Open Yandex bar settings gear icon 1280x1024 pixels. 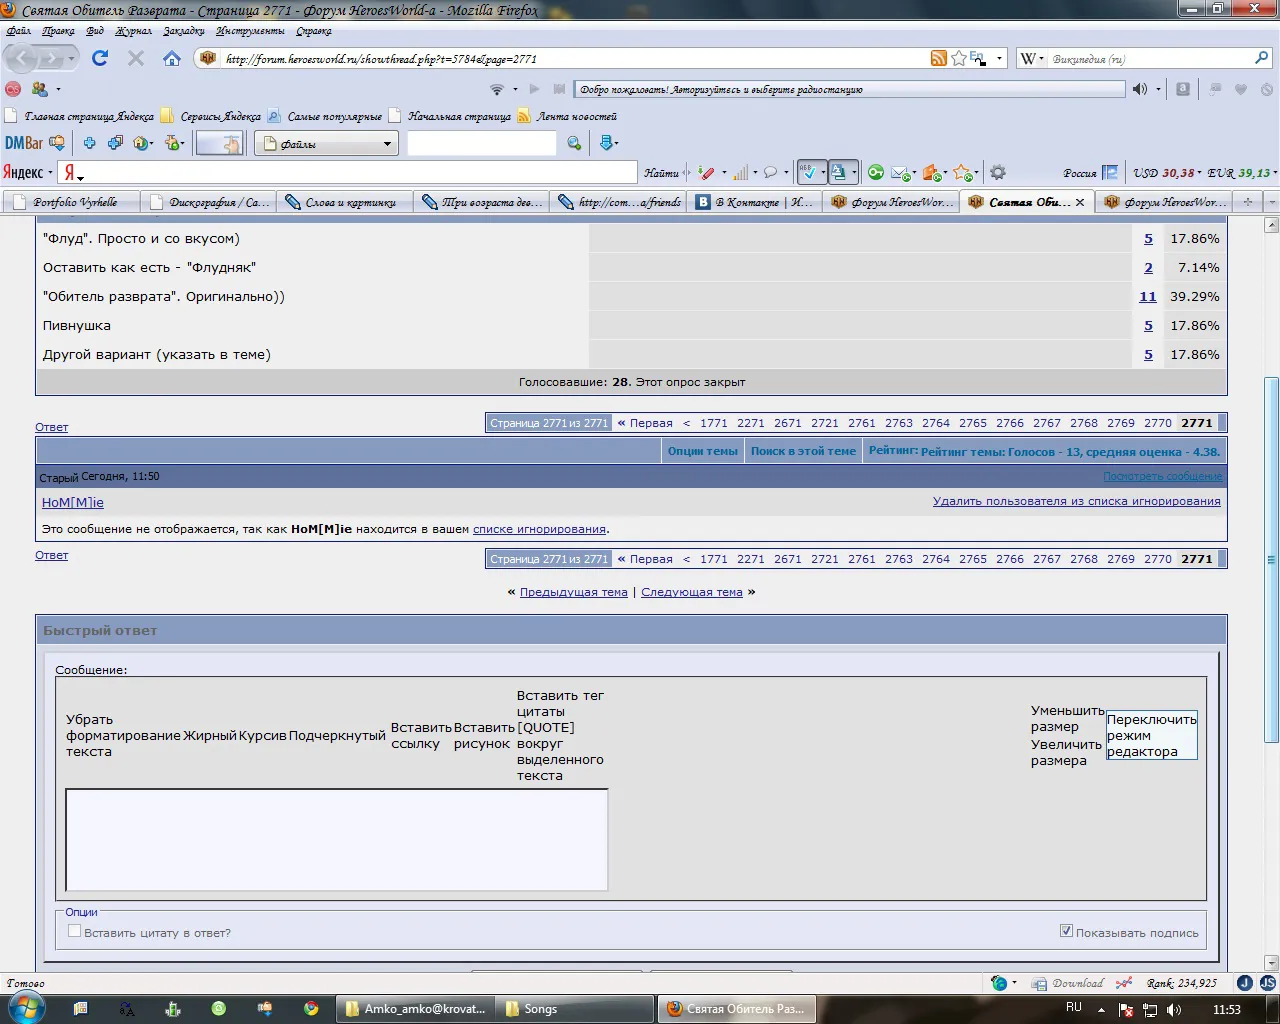[x=997, y=172]
